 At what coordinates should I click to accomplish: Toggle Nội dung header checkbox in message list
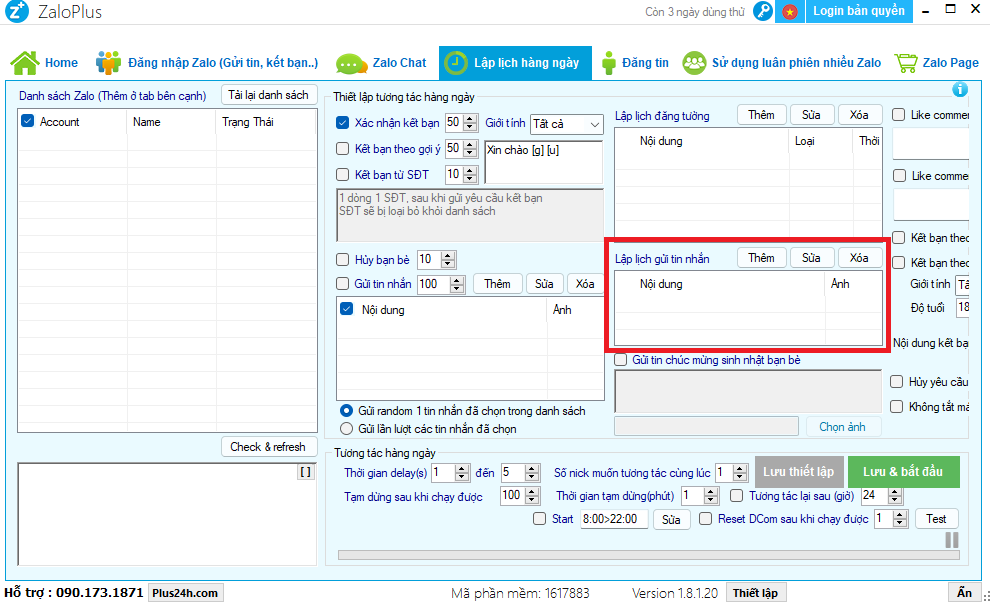pyautogui.click(x=347, y=309)
